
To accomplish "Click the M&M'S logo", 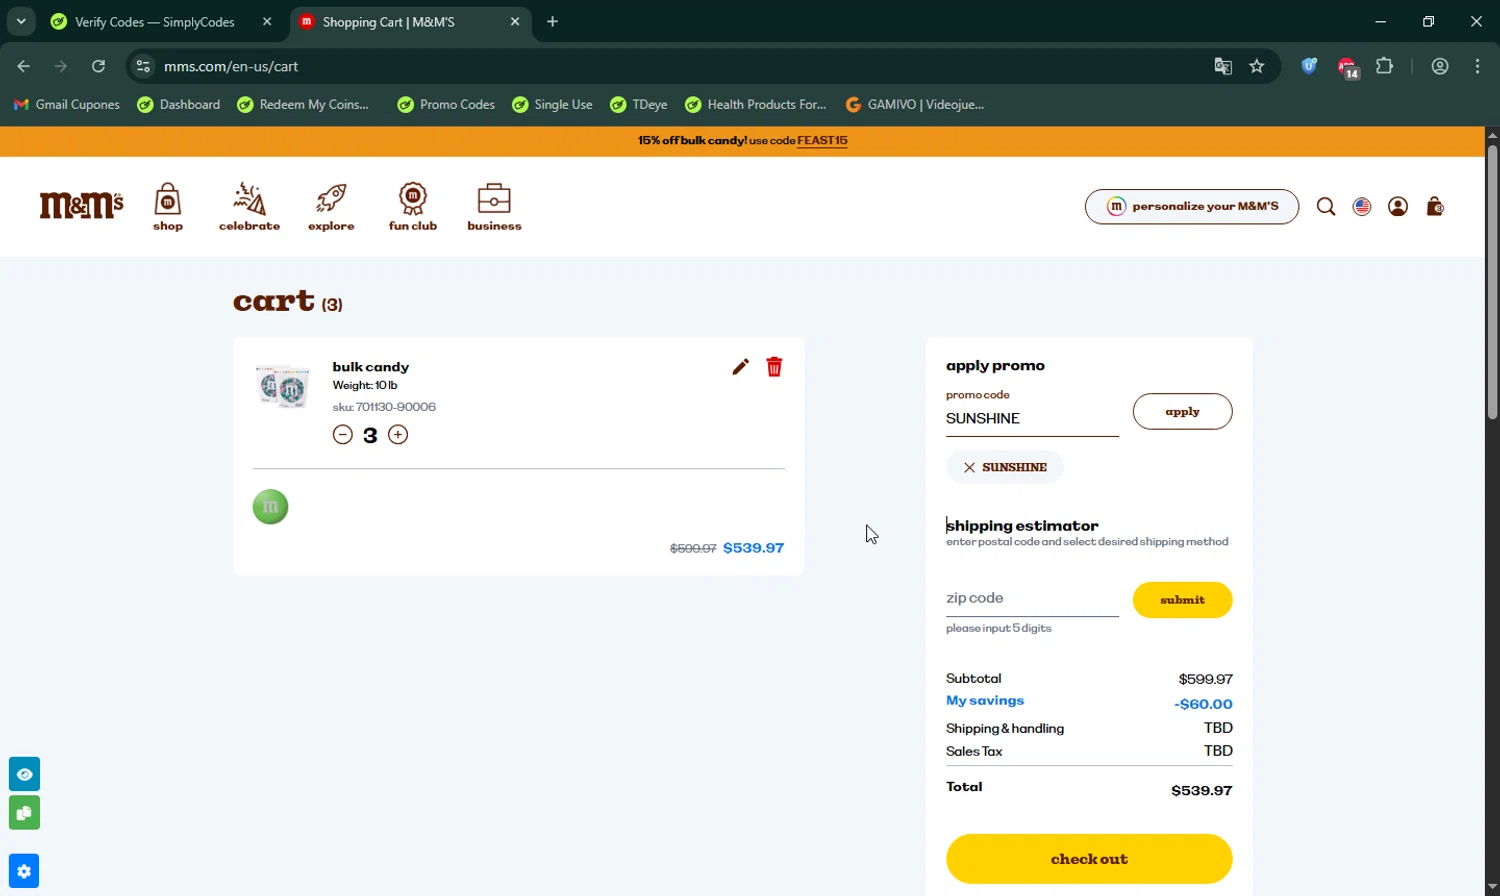I will pyautogui.click(x=81, y=206).
